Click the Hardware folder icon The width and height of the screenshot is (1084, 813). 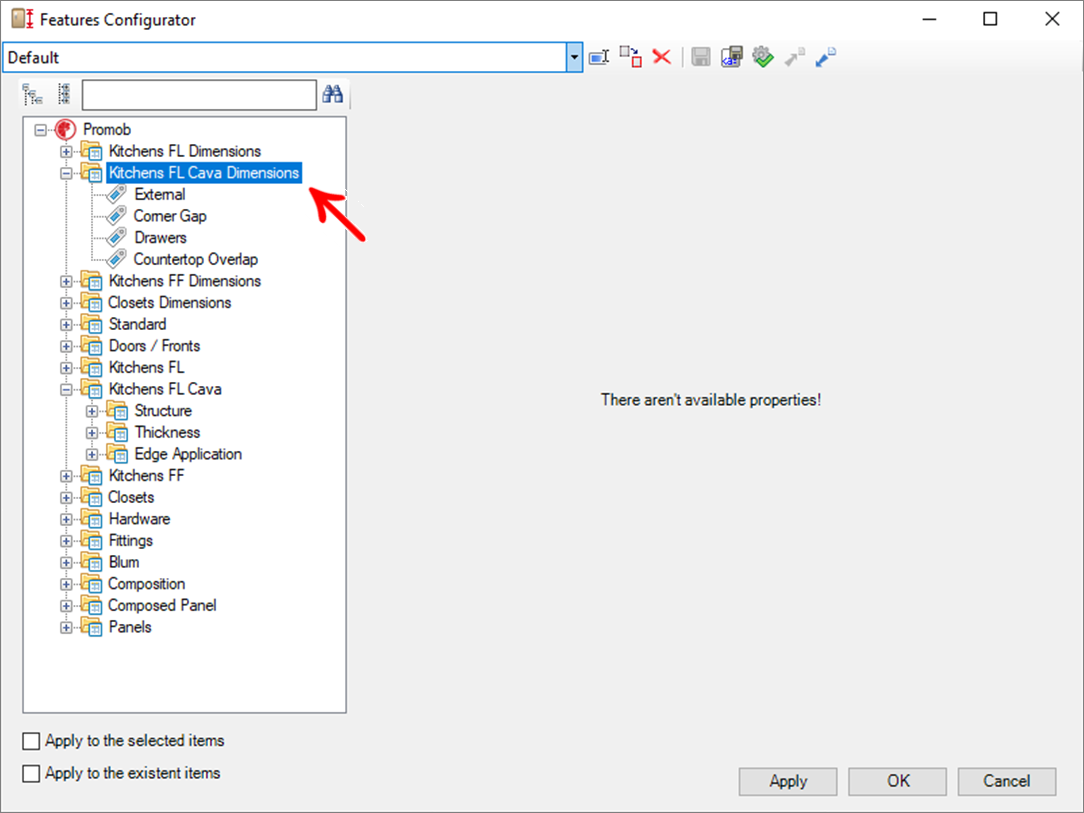coord(91,519)
